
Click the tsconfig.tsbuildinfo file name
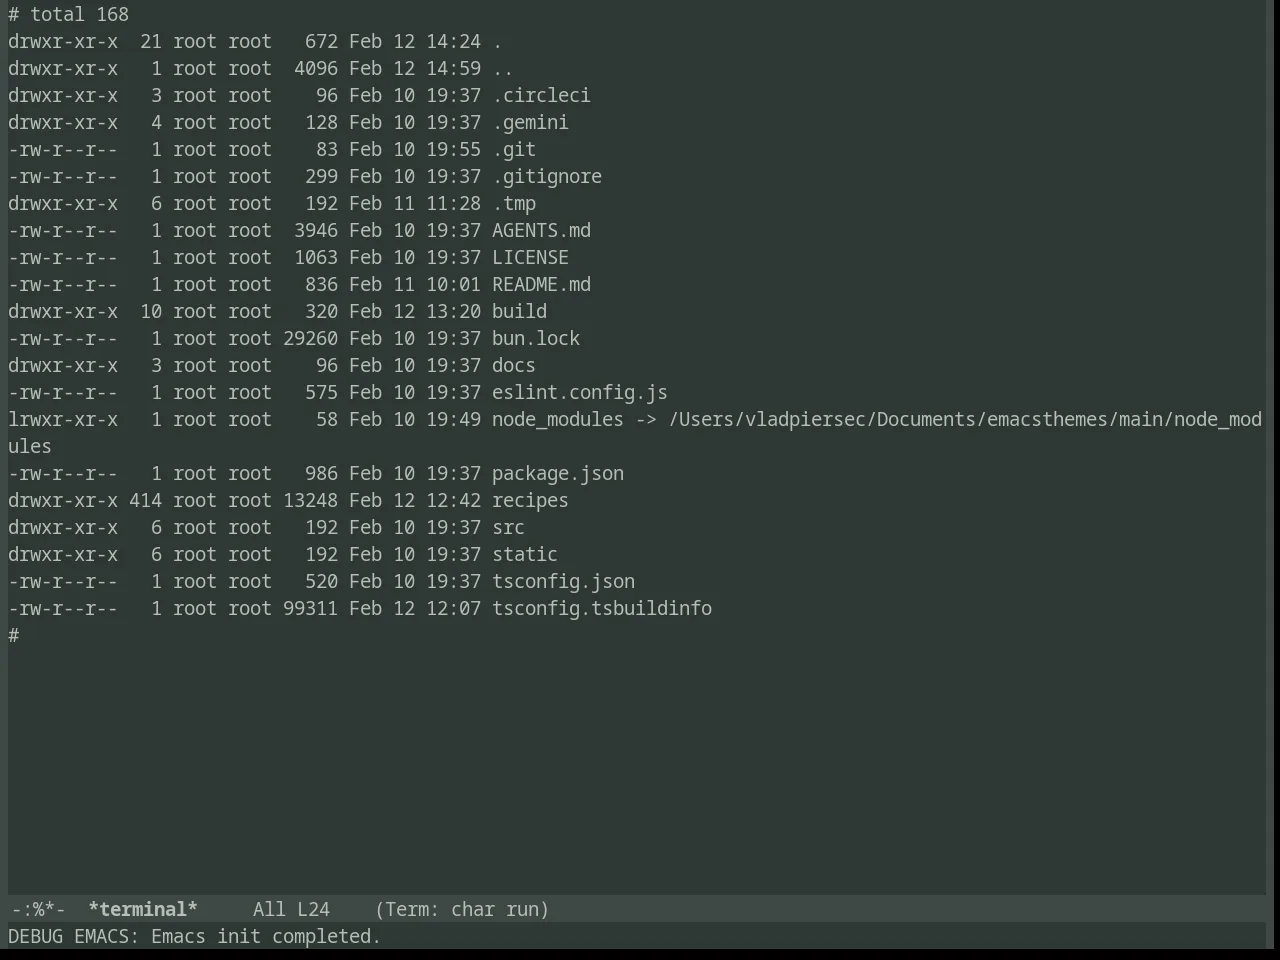click(602, 608)
